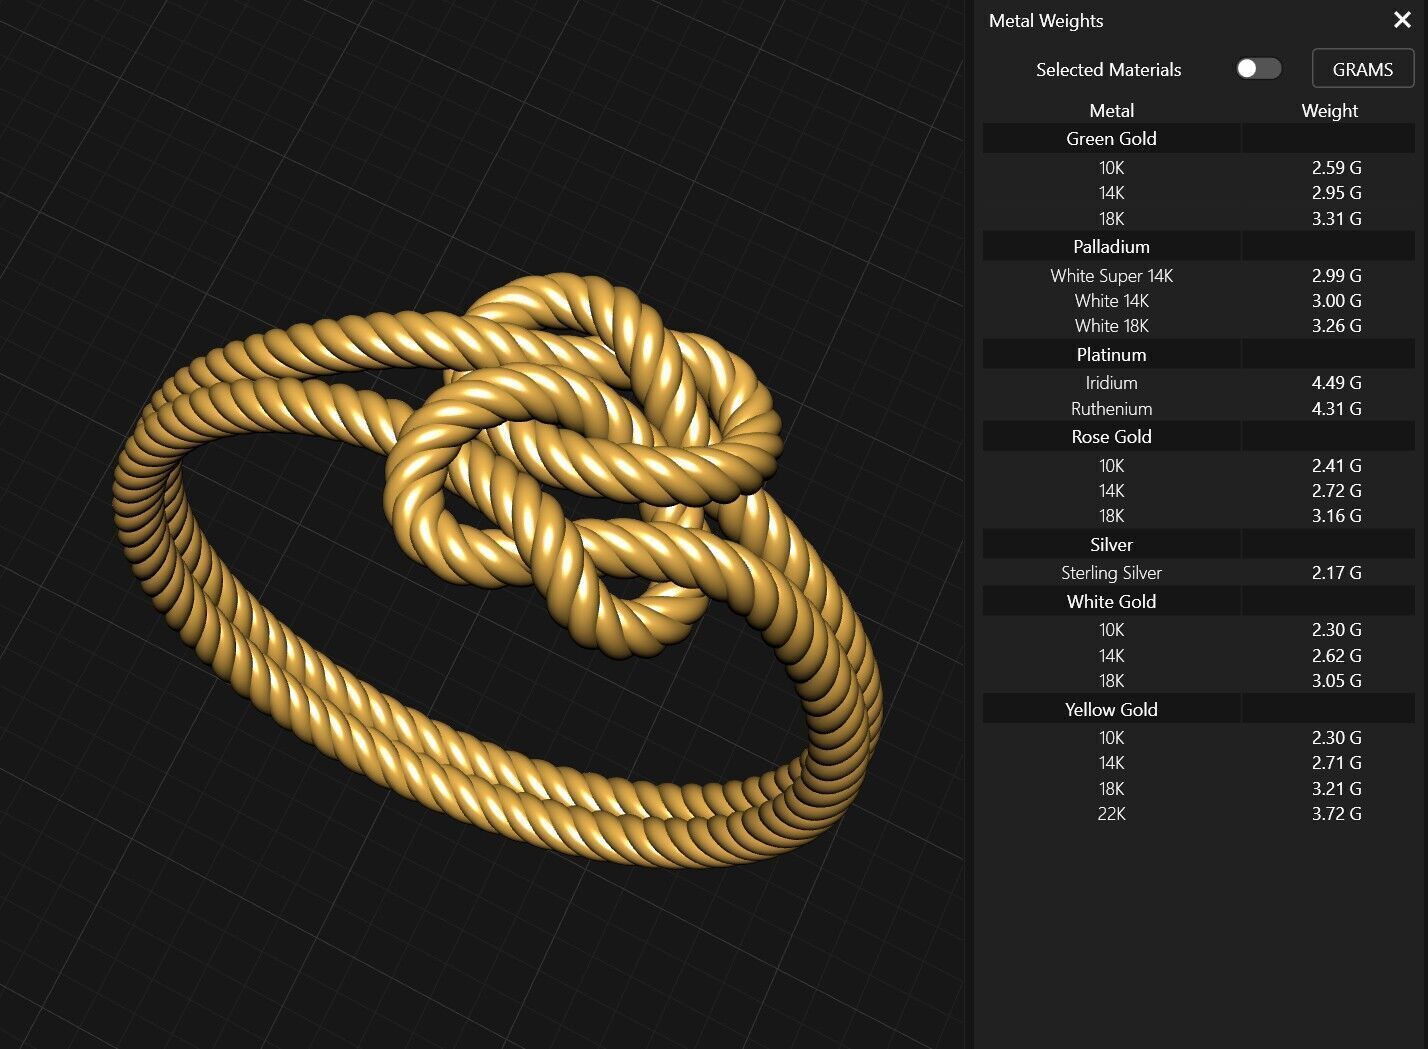Viewport: 1428px width, 1049px height.
Task: Select White Gold 14K row
Action: [1198, 656]
